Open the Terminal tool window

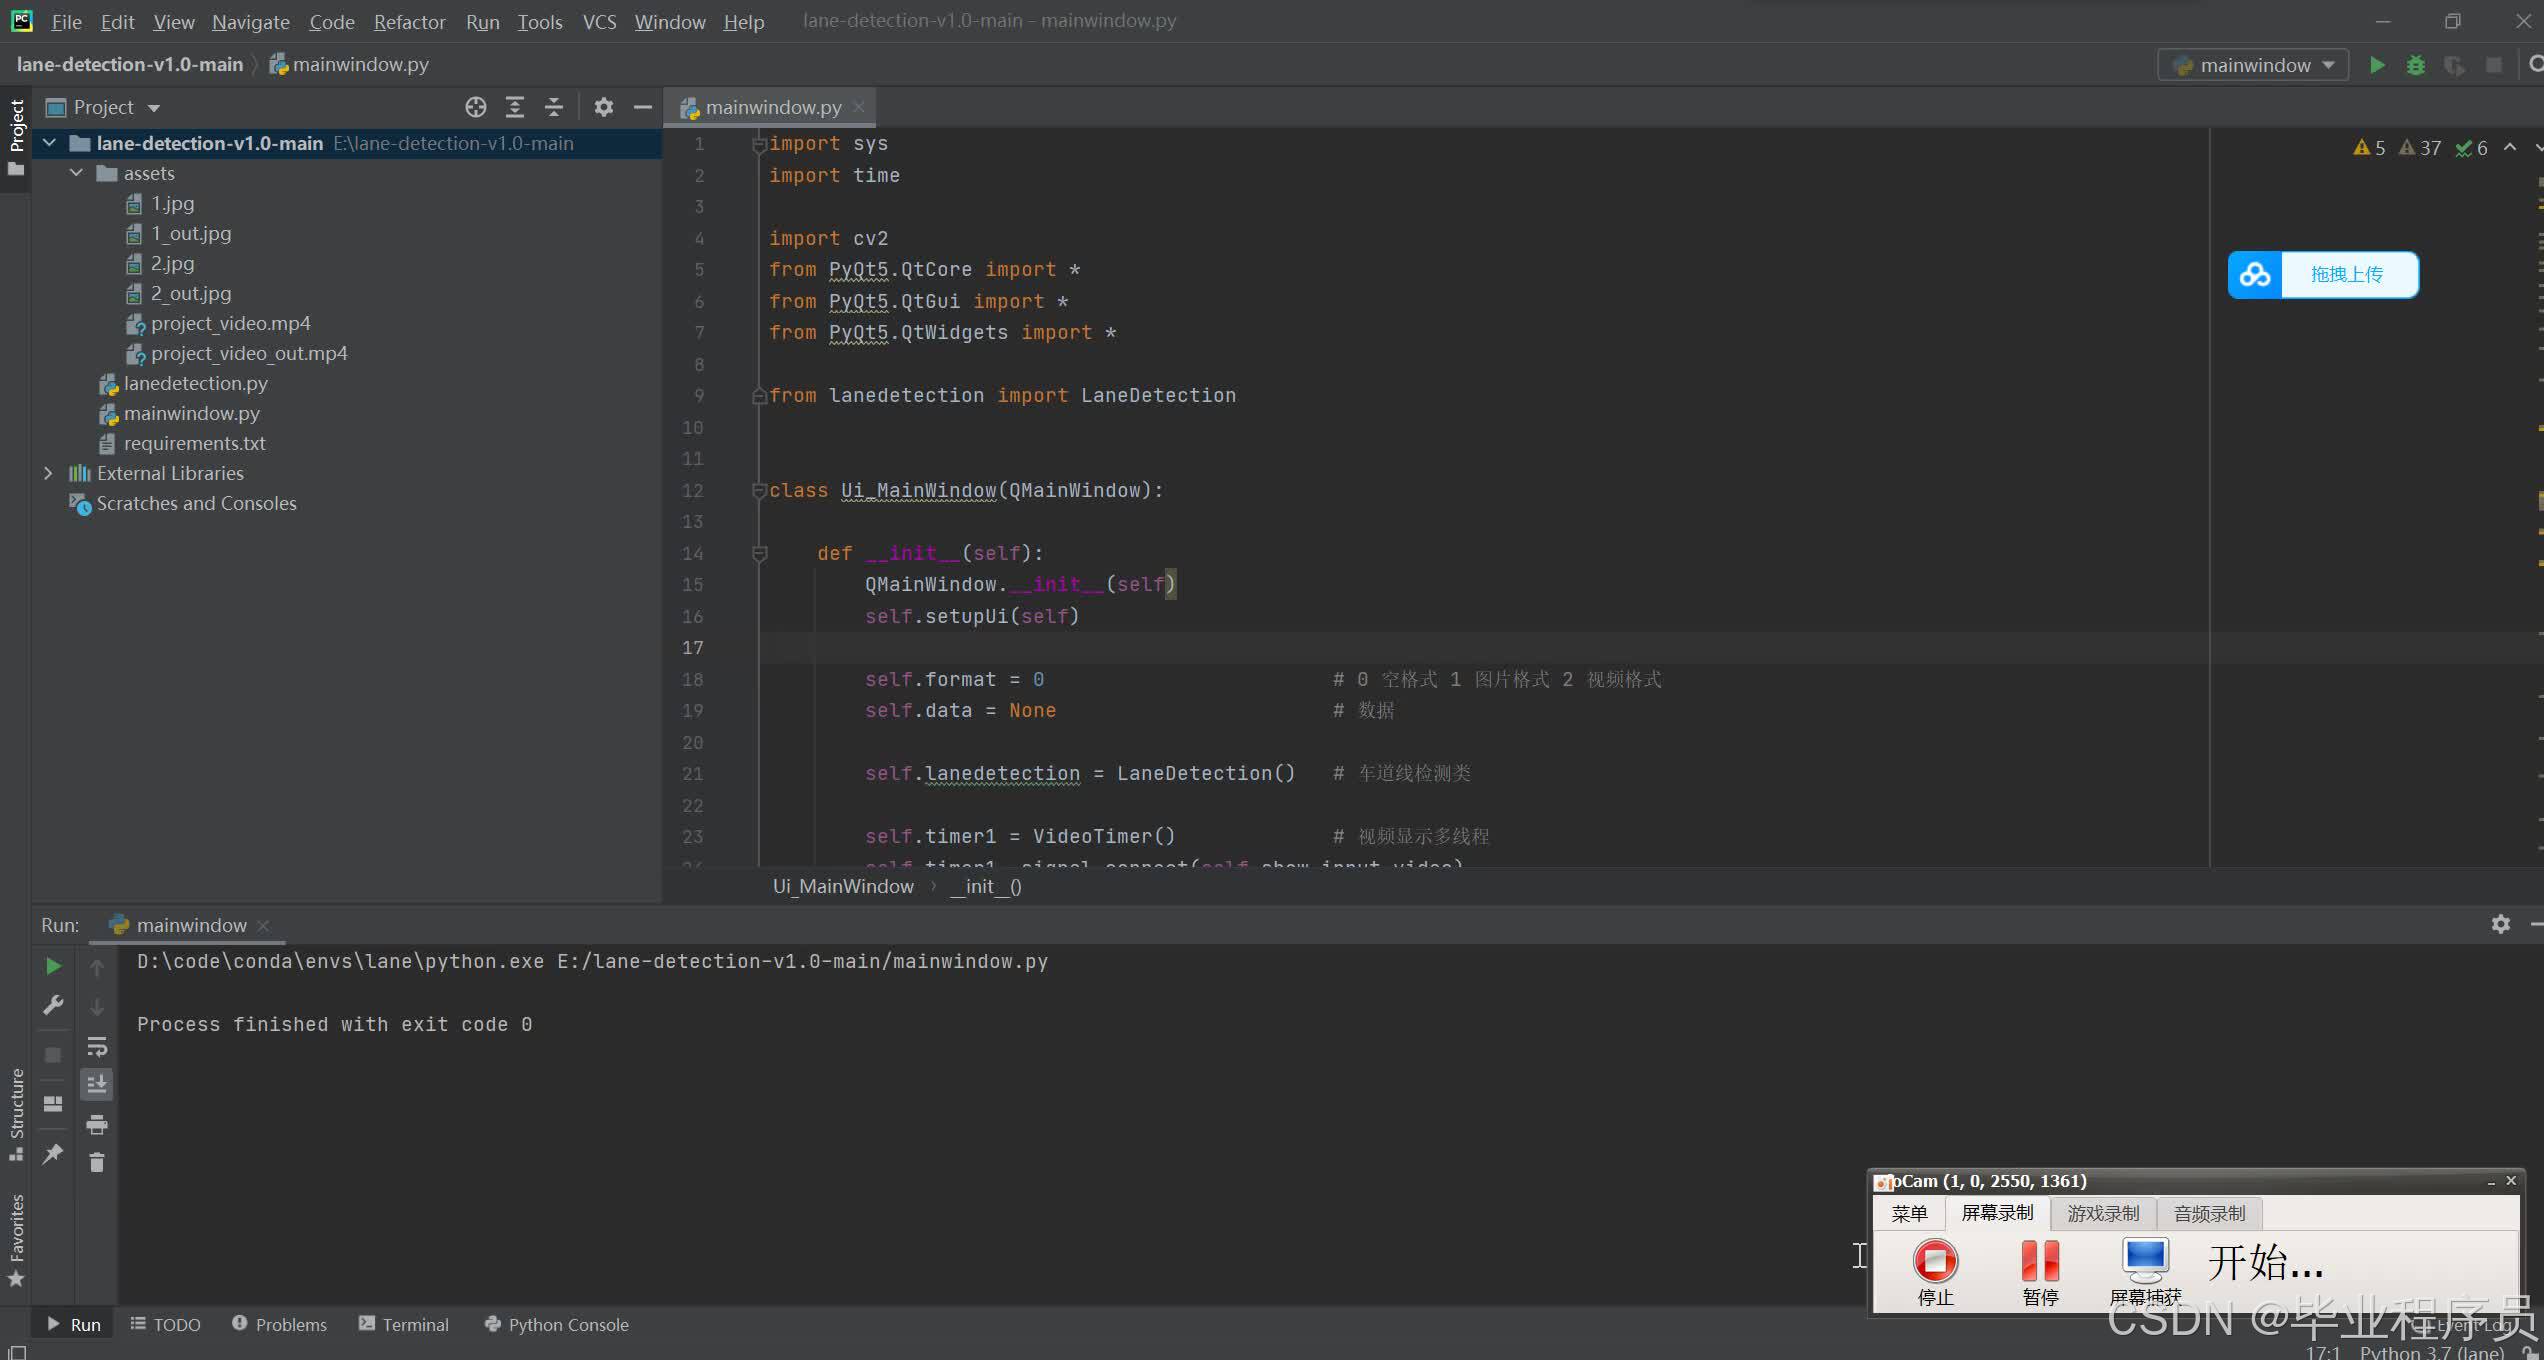404,1324
